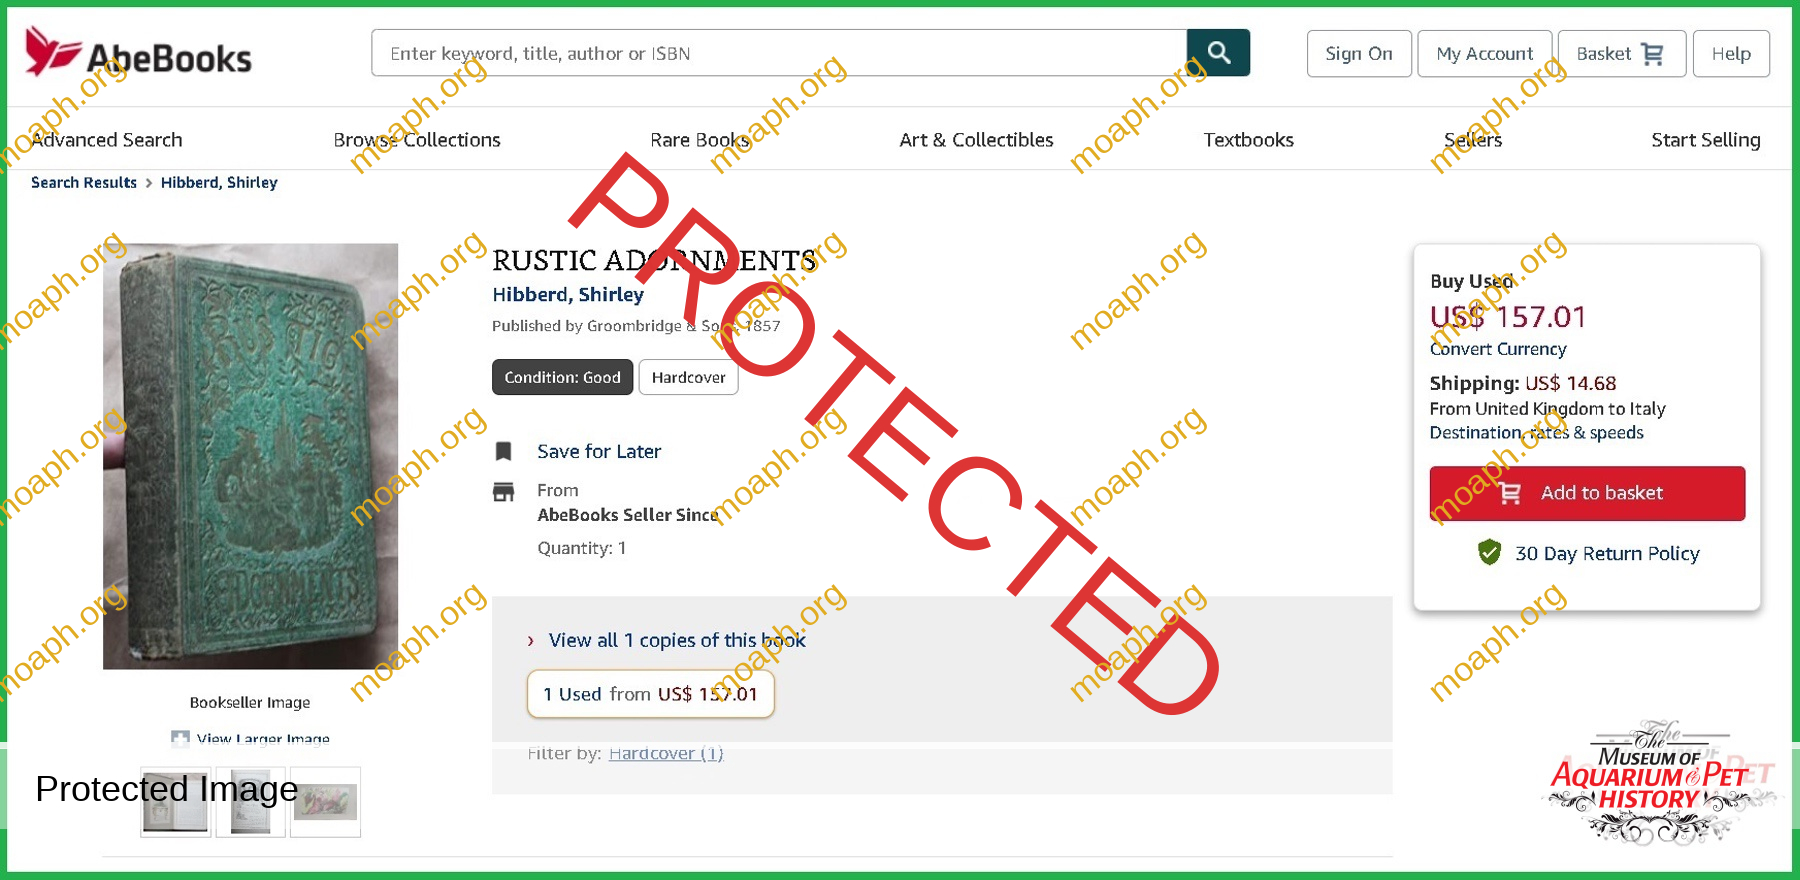The image size is (1800, 880).
Task: Click the magnifying glass search button
Action: (1218, 53)
